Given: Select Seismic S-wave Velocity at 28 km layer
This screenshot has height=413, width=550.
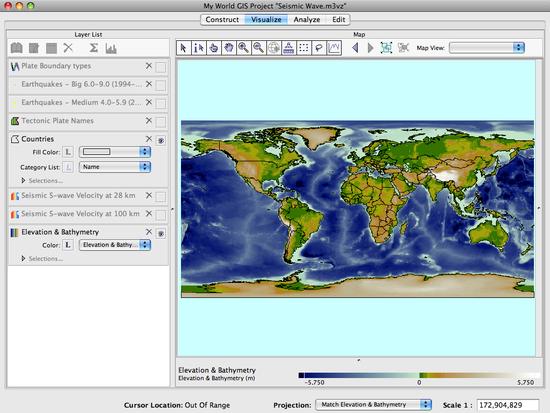Looking at the screenshot, I should [78, 195].
